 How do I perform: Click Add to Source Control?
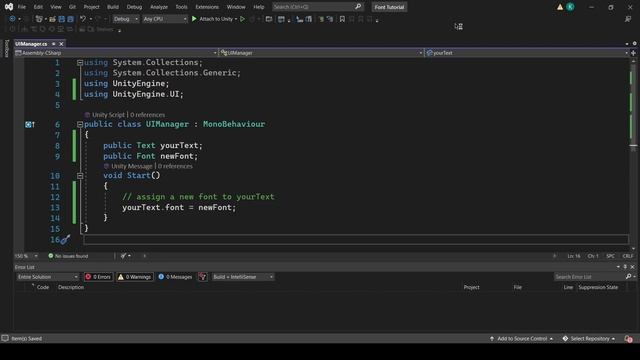522,339
